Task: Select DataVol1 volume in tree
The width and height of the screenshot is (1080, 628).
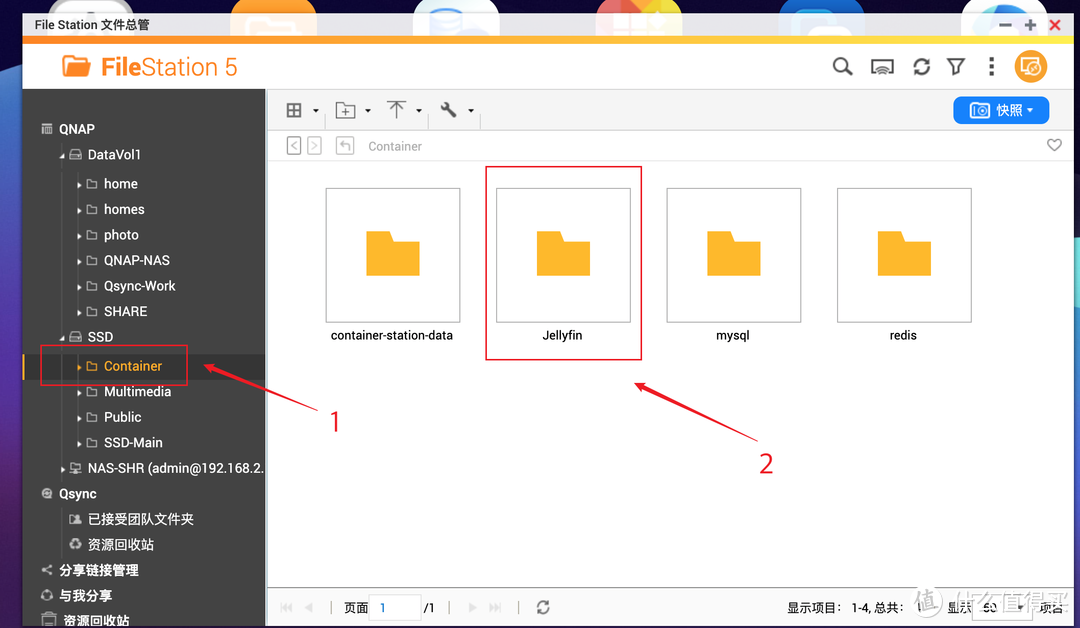Action: (114, 154)
